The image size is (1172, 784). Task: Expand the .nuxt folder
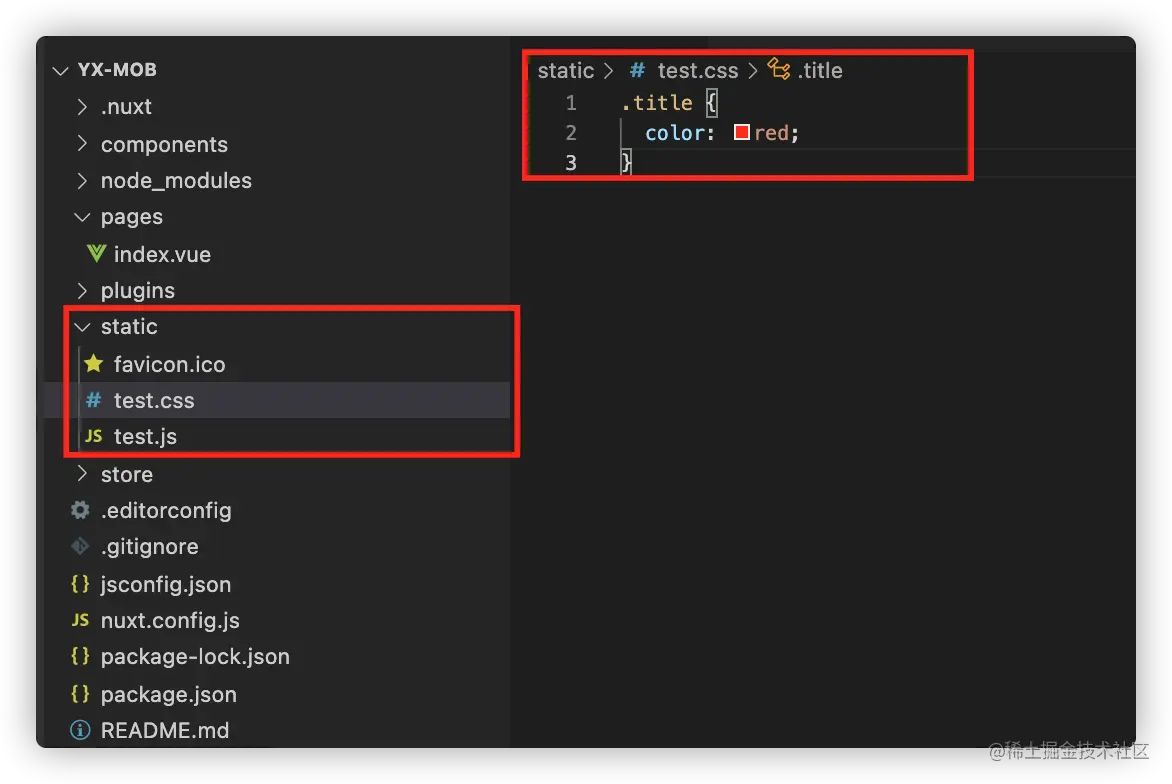coord(82,107)
